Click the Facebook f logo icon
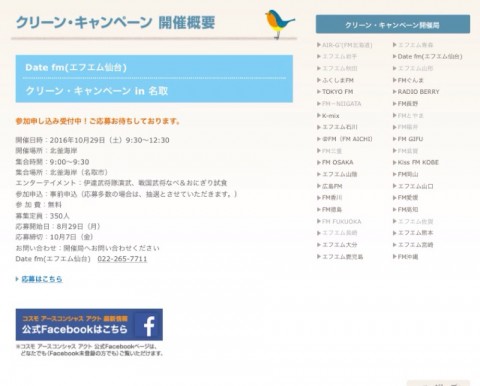 point(149,325)
